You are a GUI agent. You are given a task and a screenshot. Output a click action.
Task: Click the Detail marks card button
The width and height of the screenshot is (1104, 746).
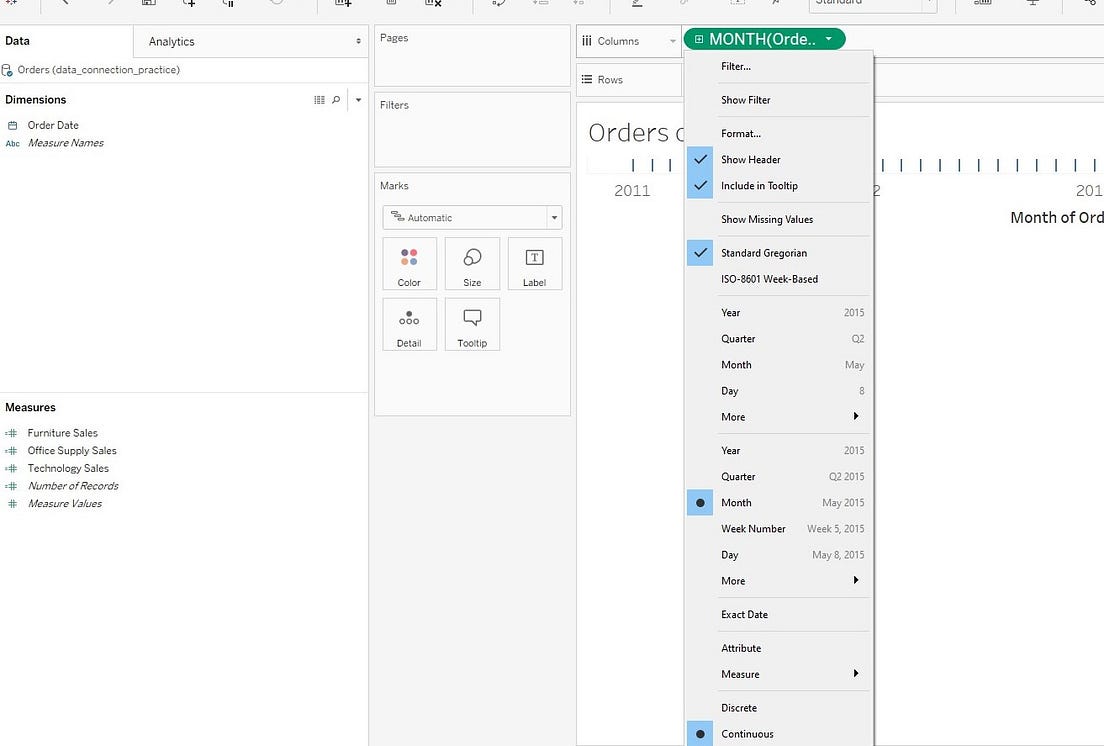pyautogui.click(x=409, y=324)
